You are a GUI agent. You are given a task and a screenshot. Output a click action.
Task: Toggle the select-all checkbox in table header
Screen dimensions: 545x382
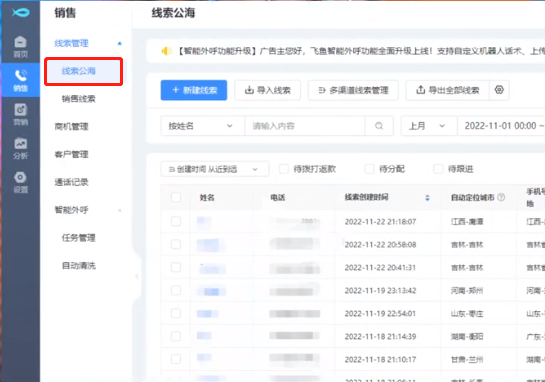[x=176, y=197]
